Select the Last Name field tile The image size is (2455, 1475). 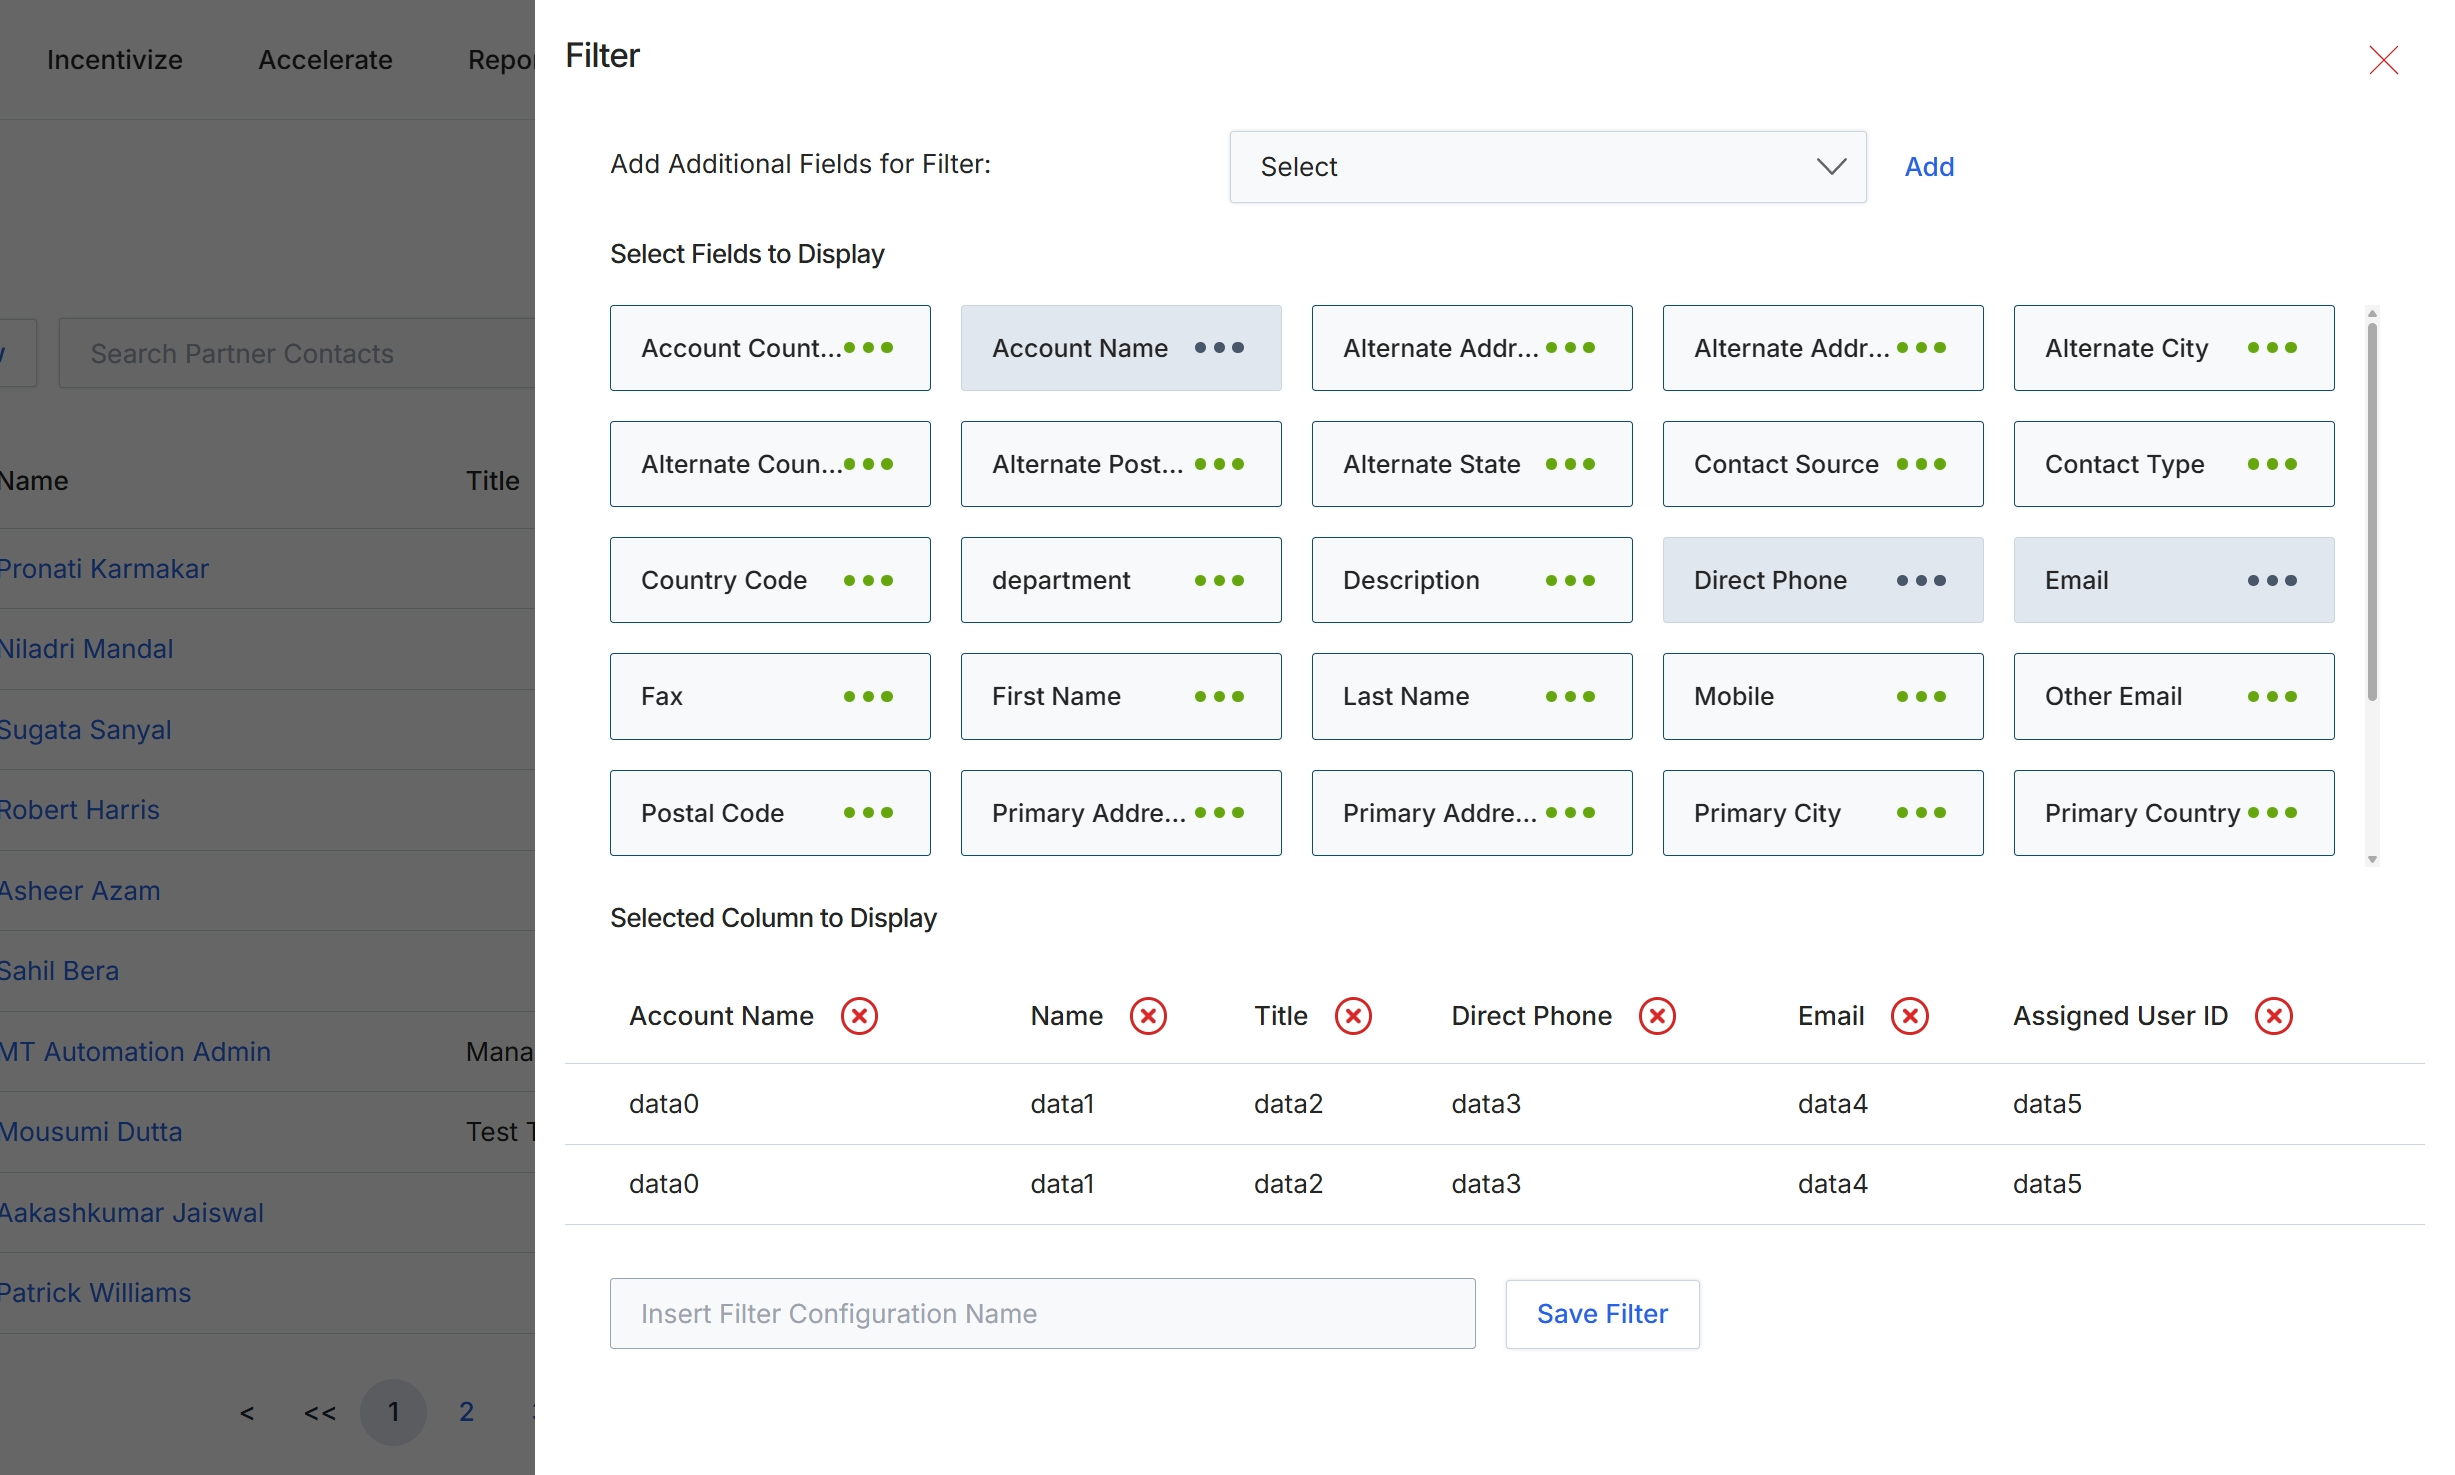point(1471,697)
